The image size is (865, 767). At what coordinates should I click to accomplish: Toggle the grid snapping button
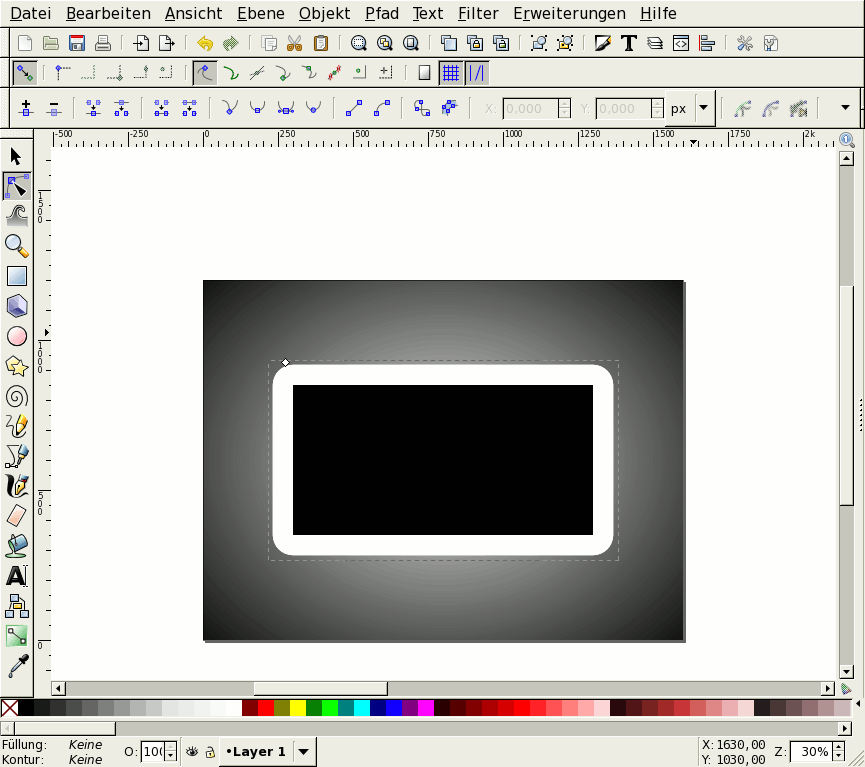(x=451, y=73)
